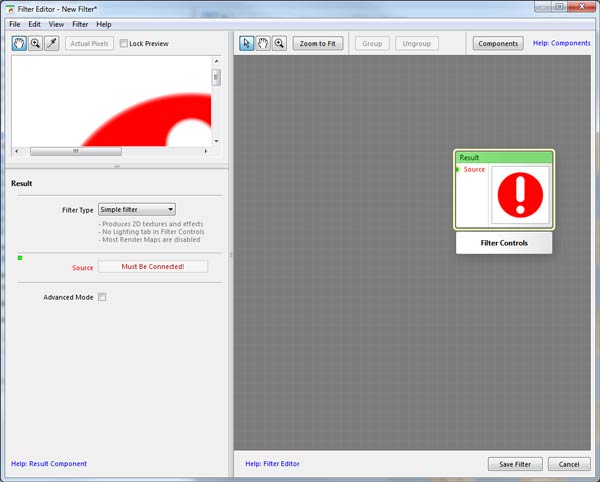Viewport: 600px width, 482px height.
Task: Click the 'Most Render Maps are disabled' note
Action: (149, 240)
